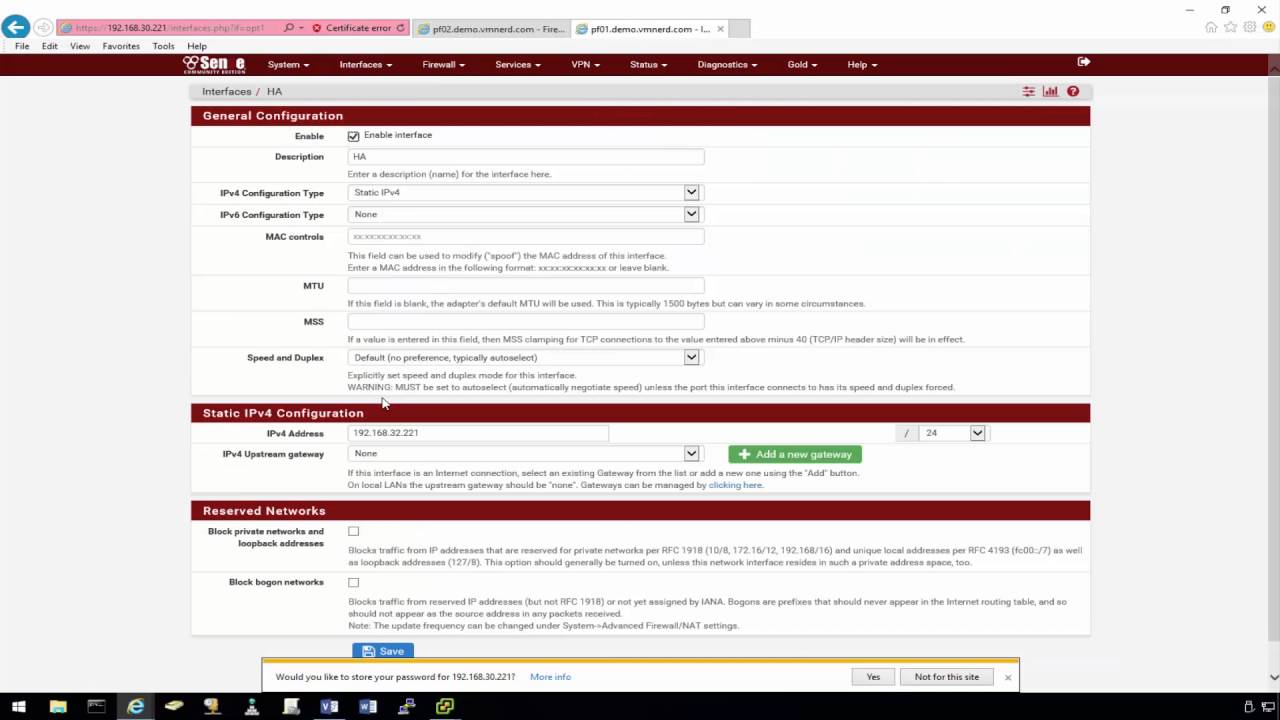The image size is (1280, 720).
Task: Open the IE Tools gear icon
Action: pos(1249,27)
